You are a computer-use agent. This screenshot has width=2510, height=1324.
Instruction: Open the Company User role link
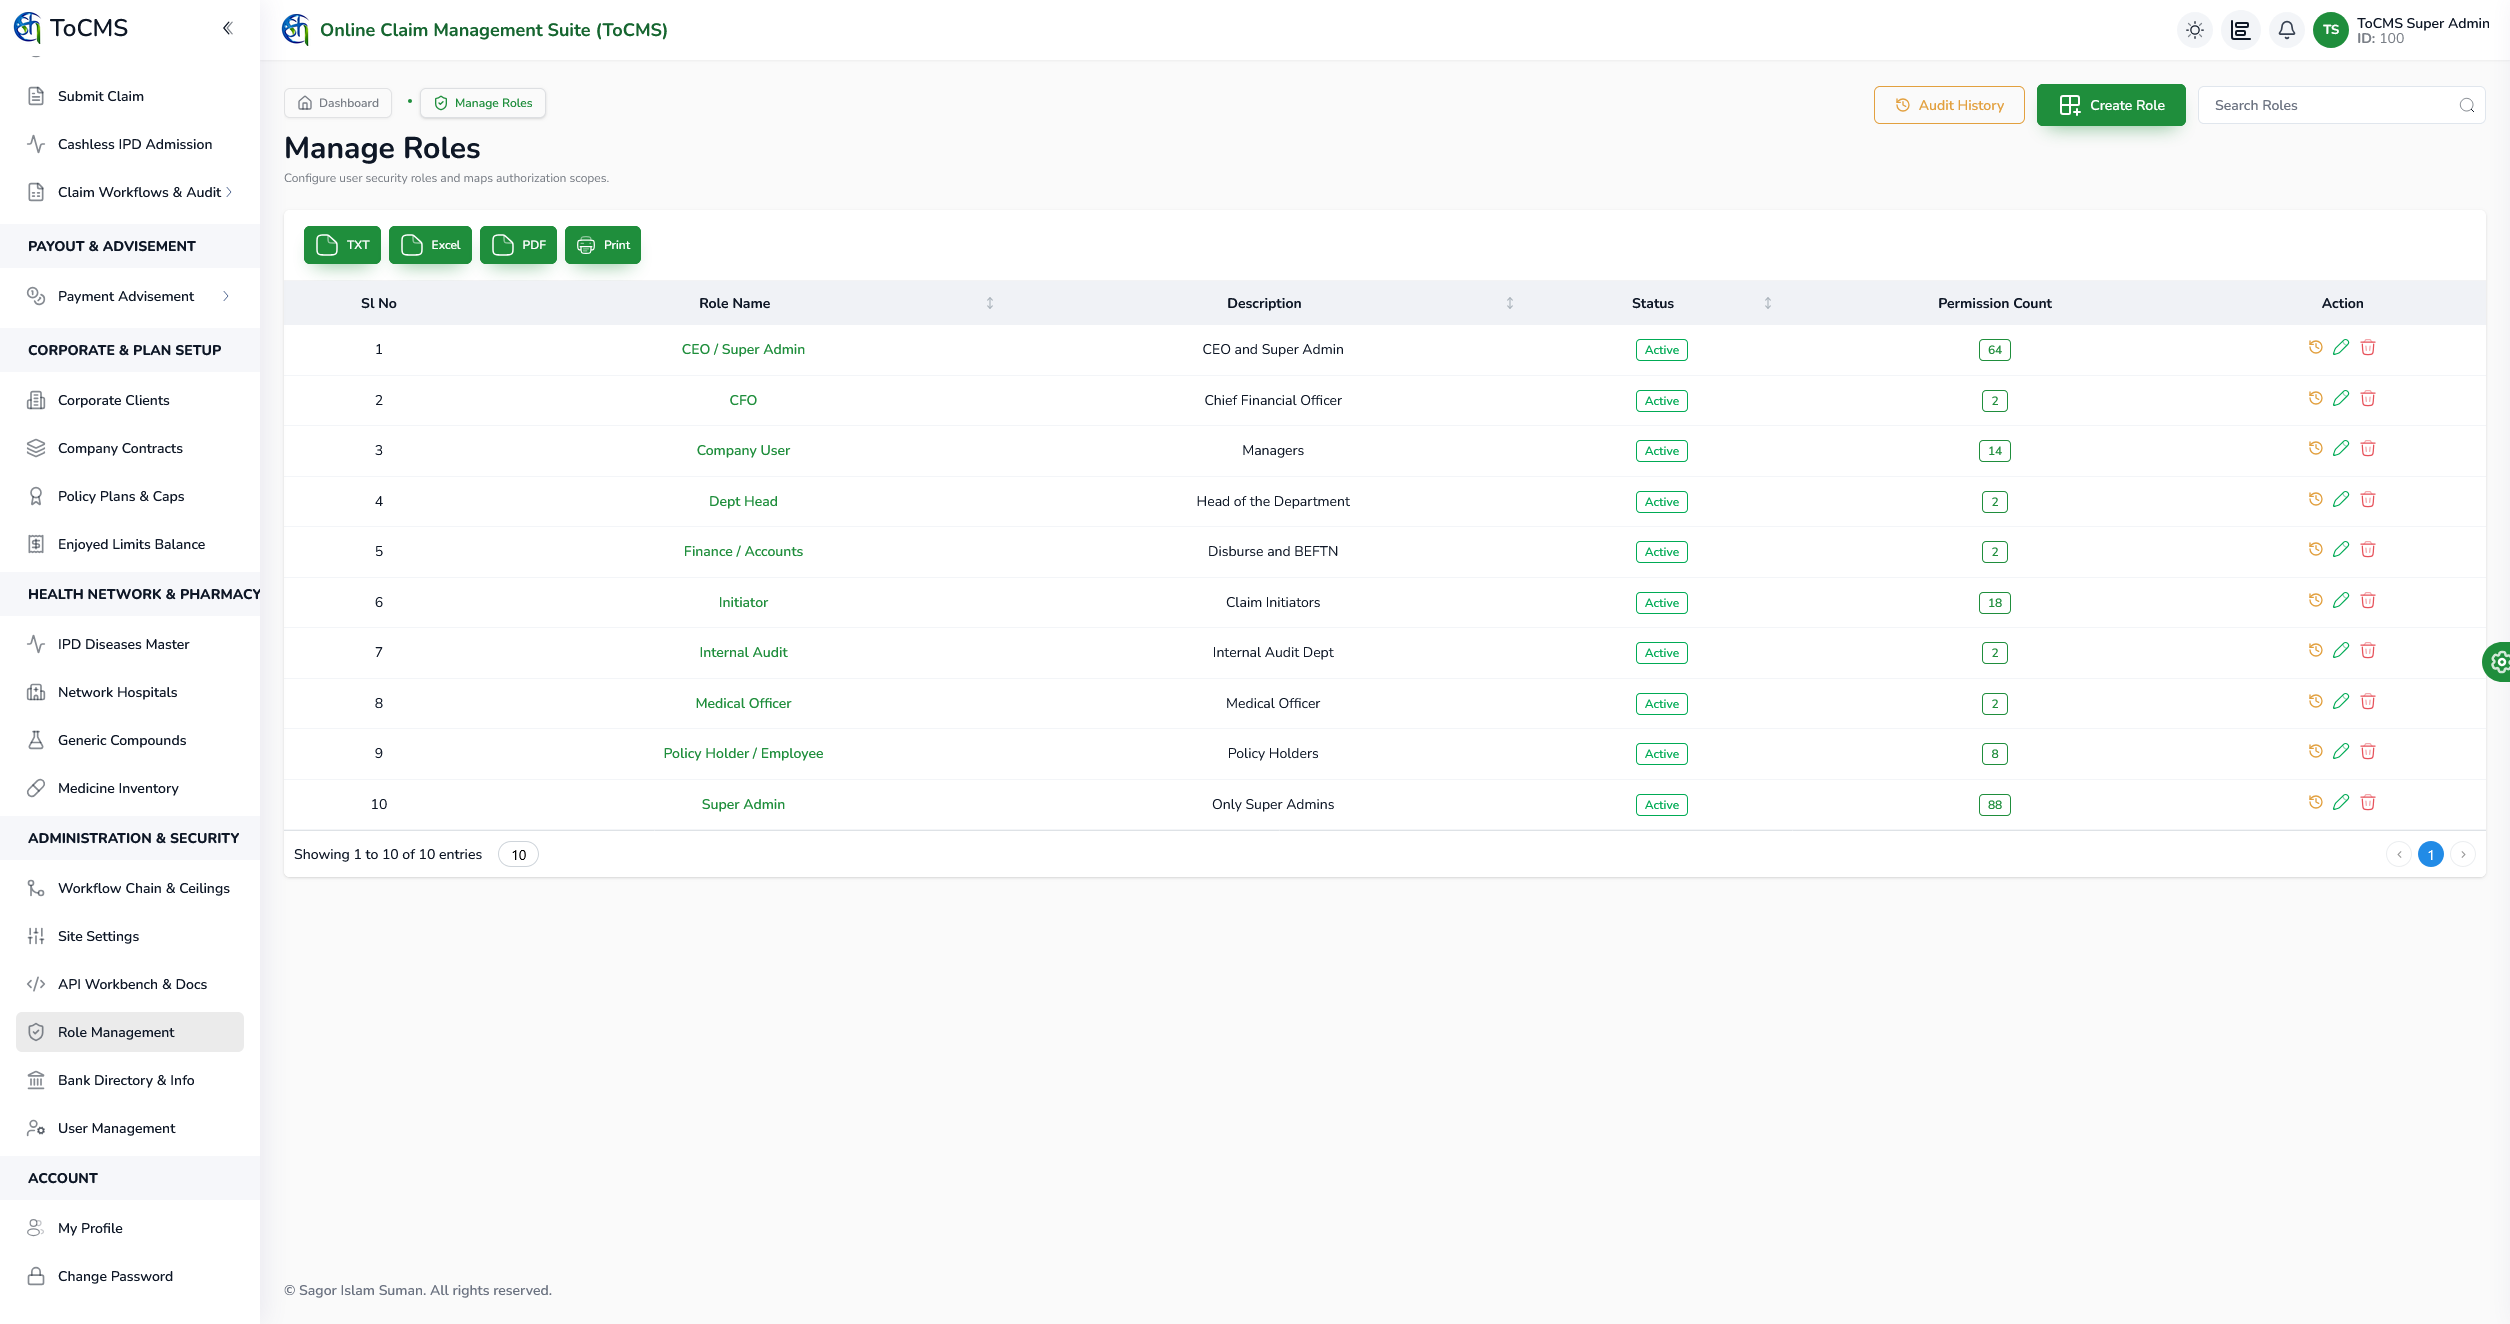tap(743, 450)
